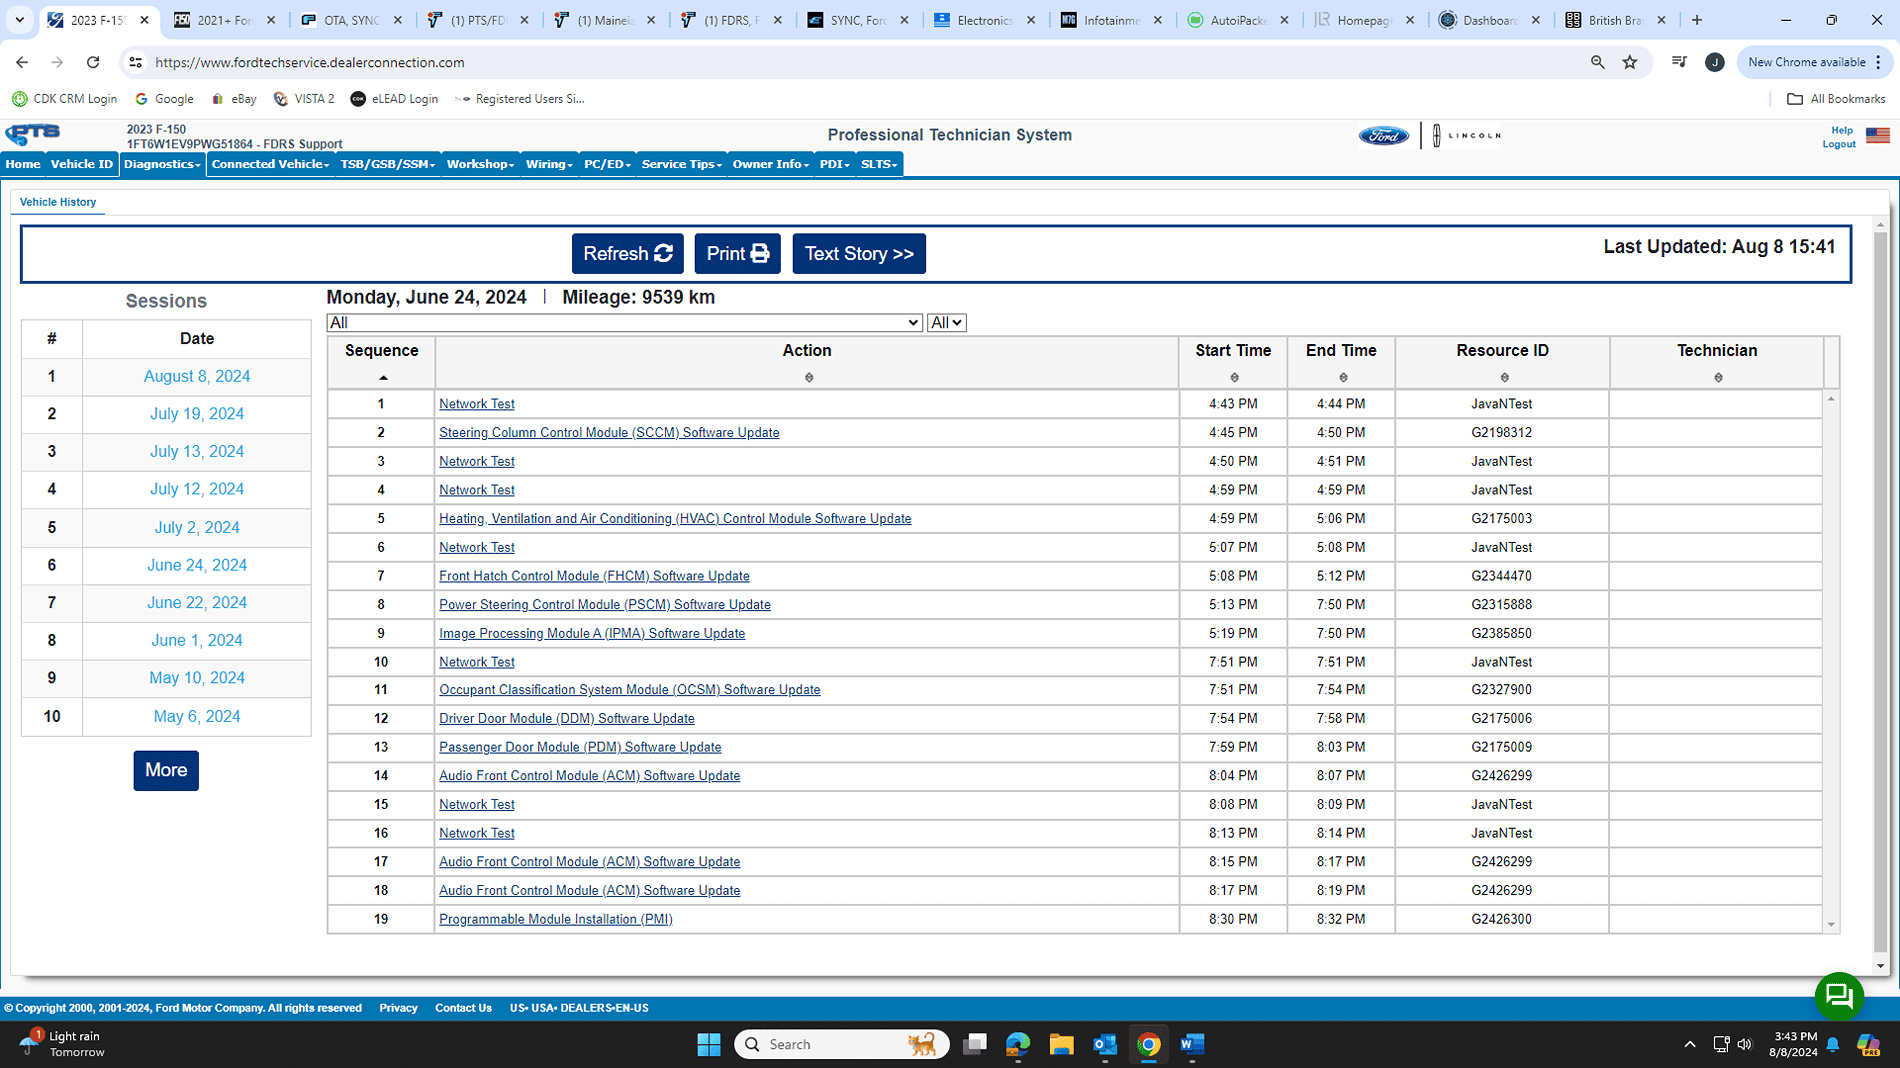The height and width of the screenshot is (1068, 1900).
Task: Open Outlook from the taskbar
Action: coord(1105,1044)
